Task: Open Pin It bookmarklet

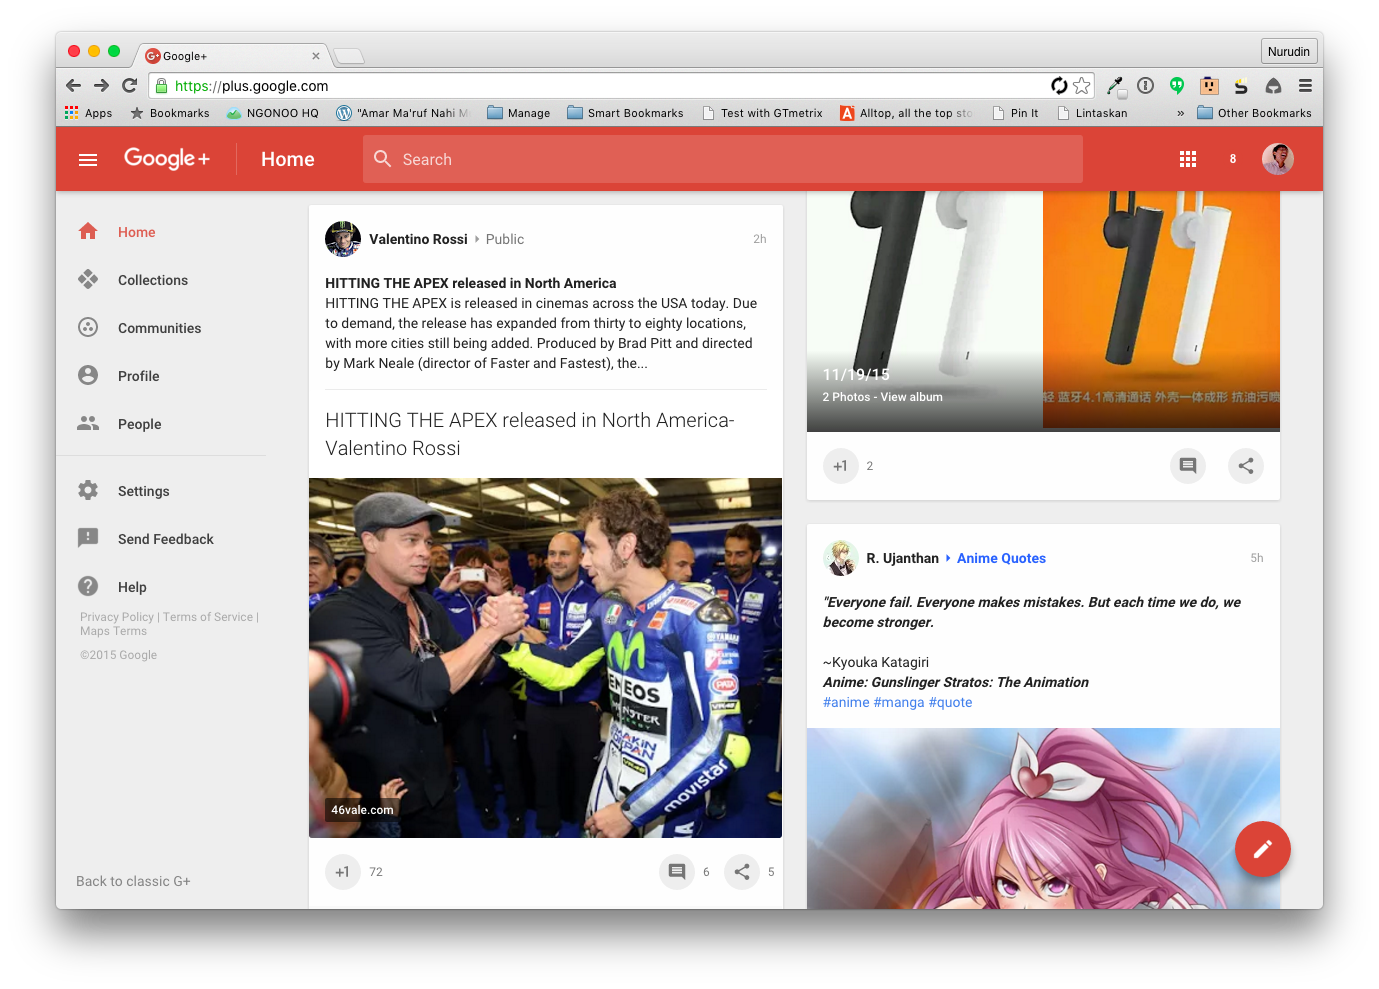Action: coord(1015,113)
